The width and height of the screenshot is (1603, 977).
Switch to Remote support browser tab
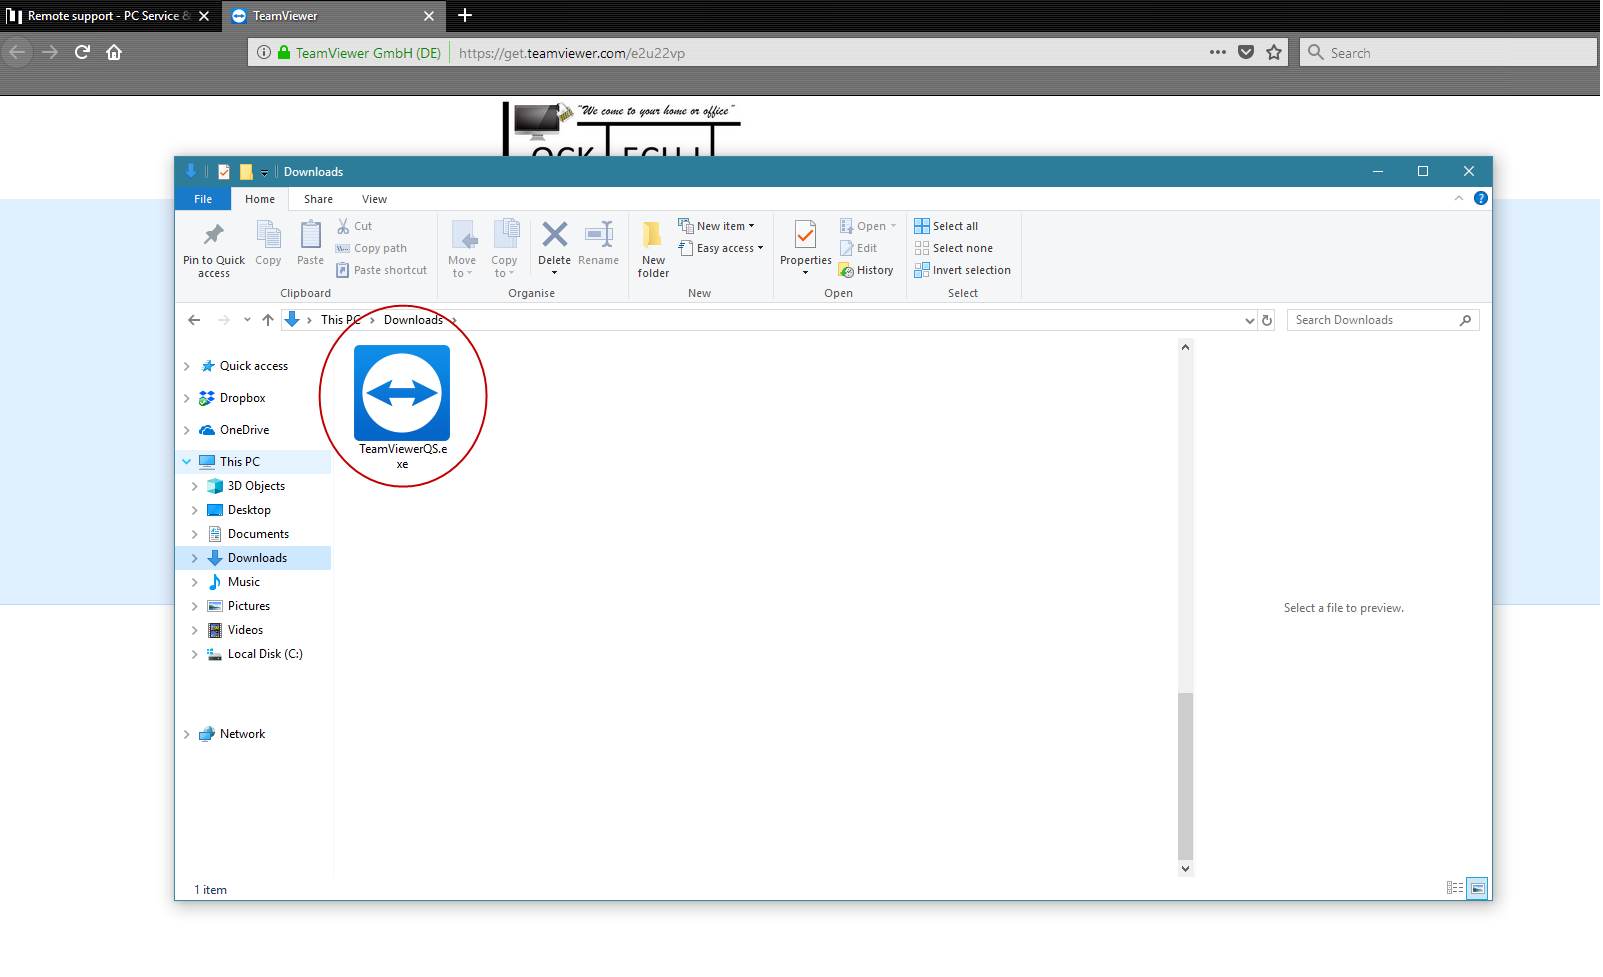coord(108,16)
